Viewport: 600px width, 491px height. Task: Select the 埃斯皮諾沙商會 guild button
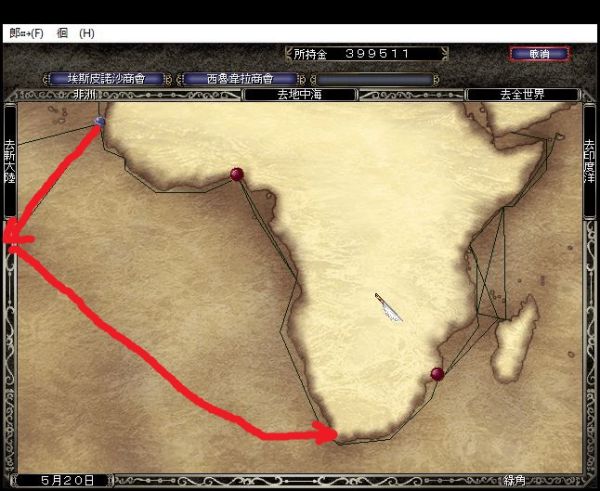(x=107, y=78)
